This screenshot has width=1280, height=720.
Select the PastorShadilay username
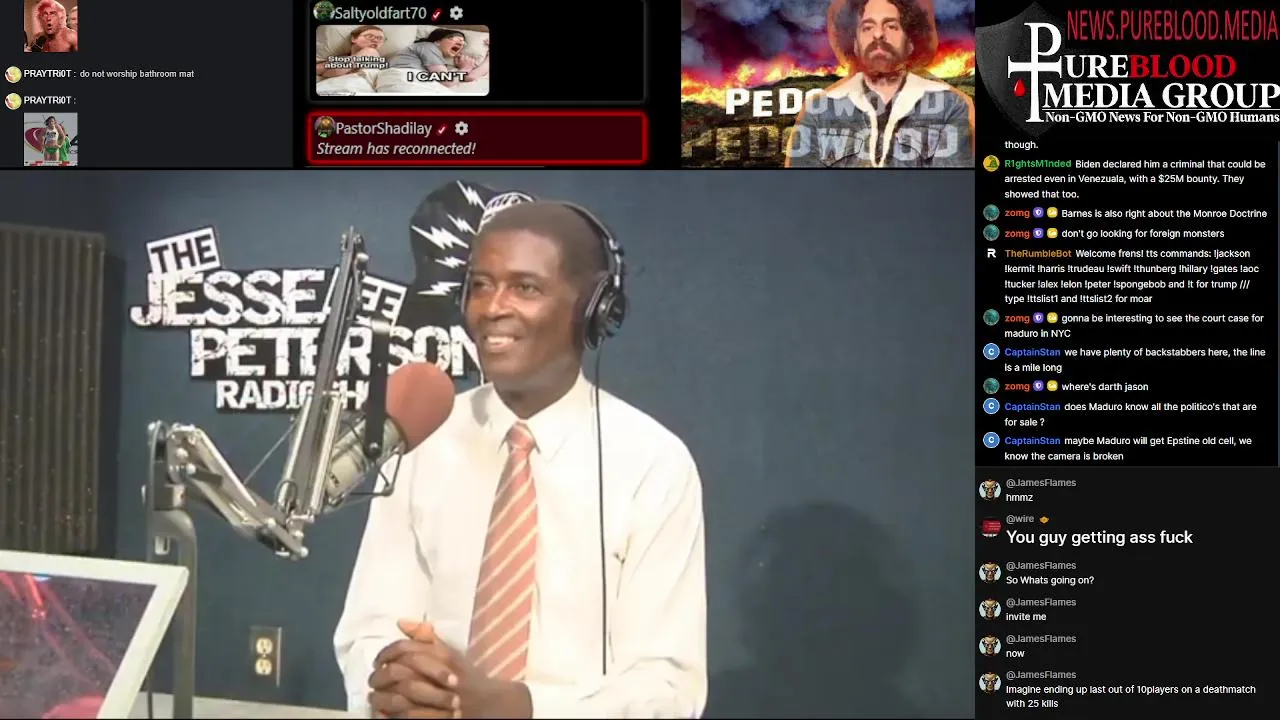(384, 128)
